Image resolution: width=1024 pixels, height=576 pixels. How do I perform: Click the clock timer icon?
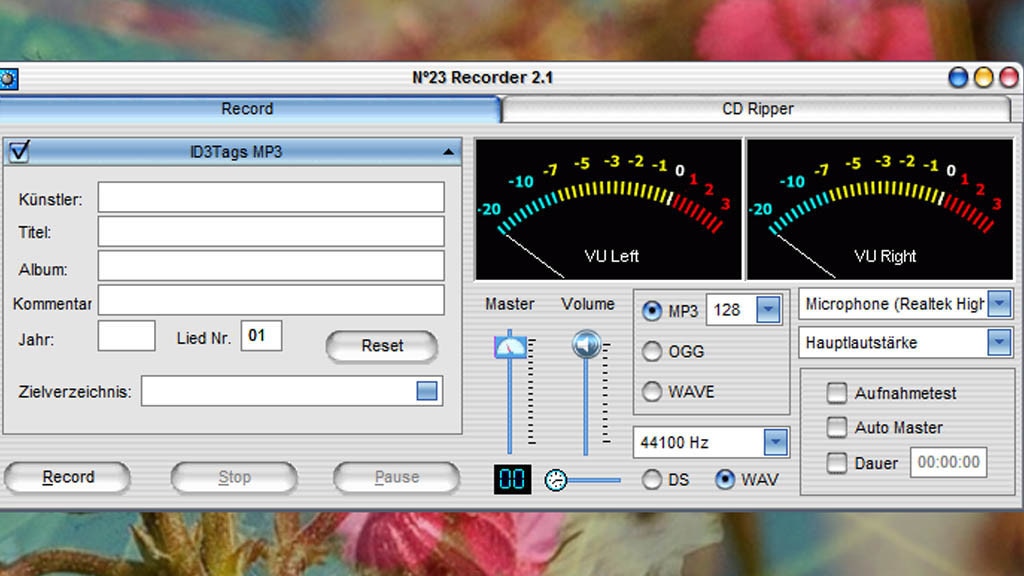tap(555, 480)
